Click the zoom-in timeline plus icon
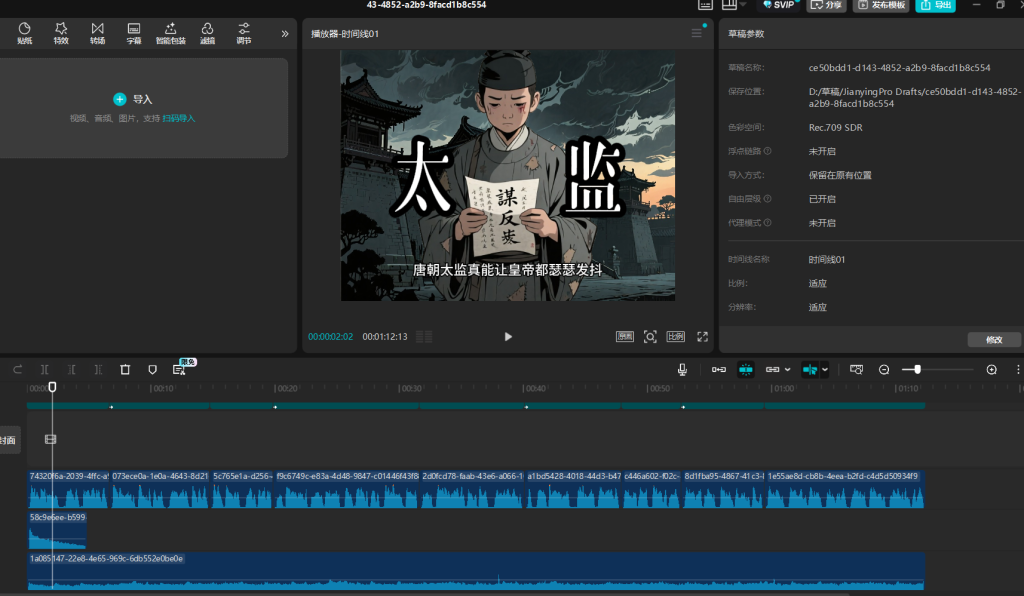 click(x=991, y=369)
